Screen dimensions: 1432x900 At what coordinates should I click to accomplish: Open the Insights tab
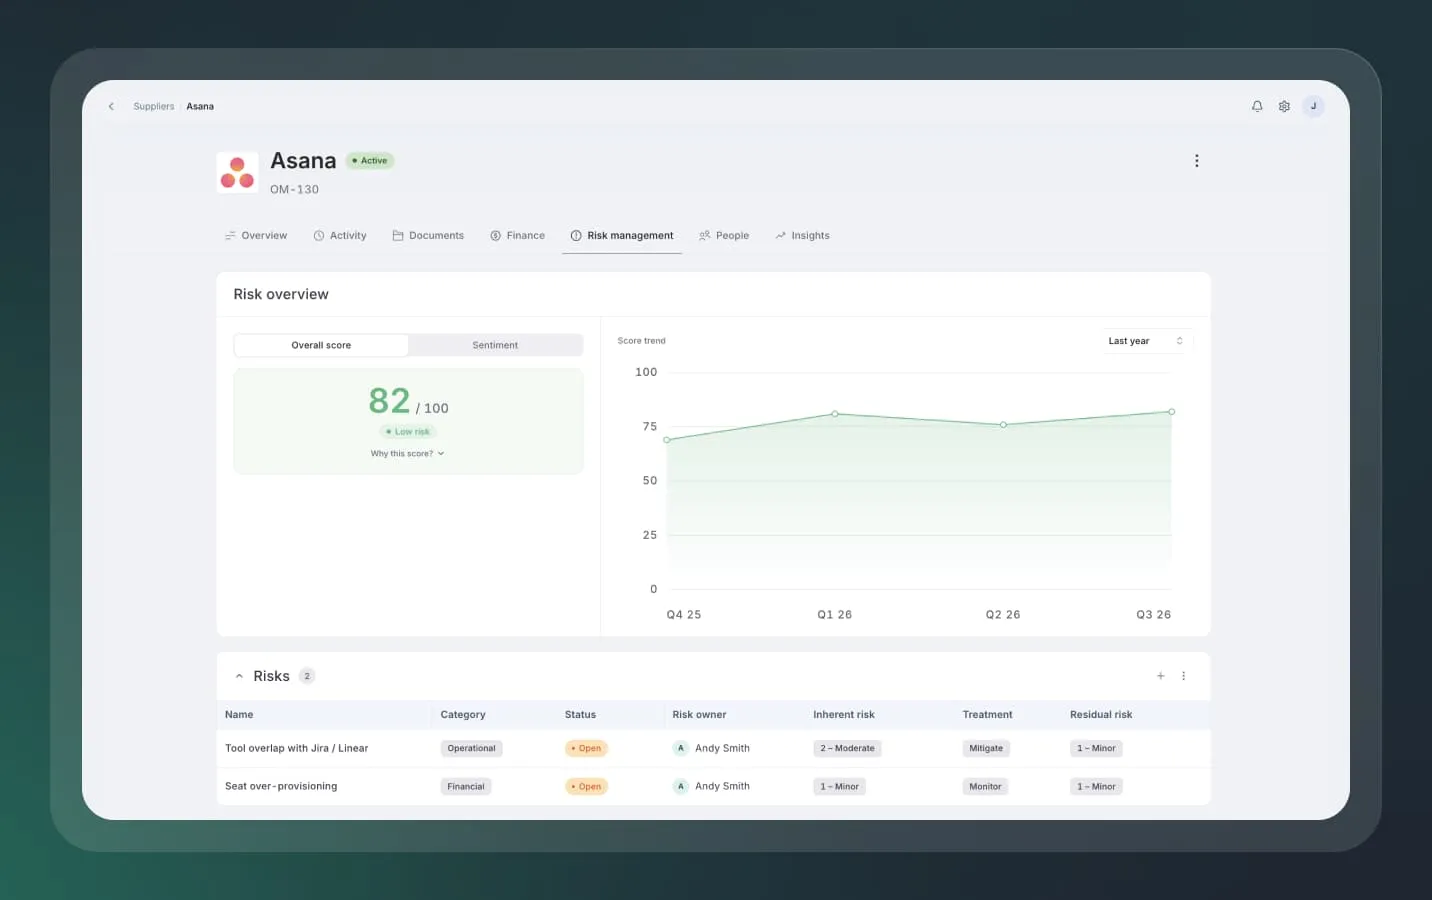point(802,236)
